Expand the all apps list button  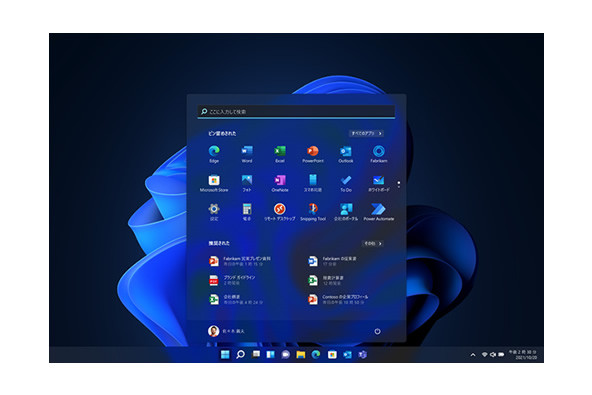[x=366, y=133]
